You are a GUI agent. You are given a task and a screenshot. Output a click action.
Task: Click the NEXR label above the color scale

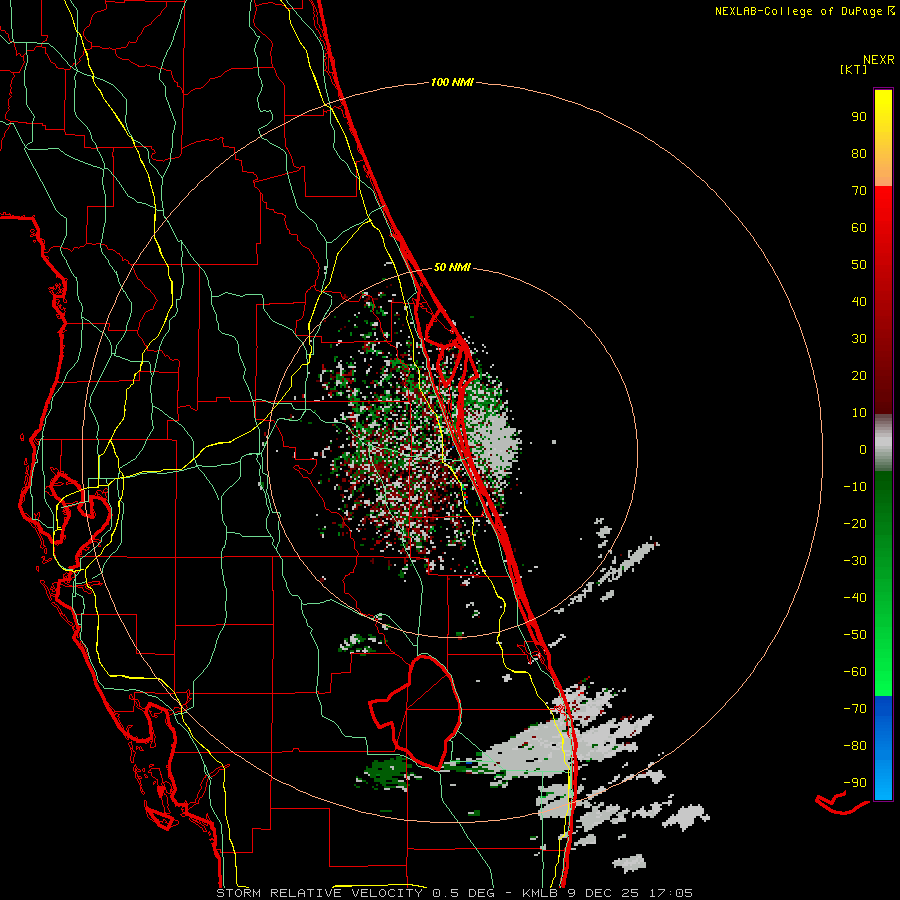tap(879, 60)
